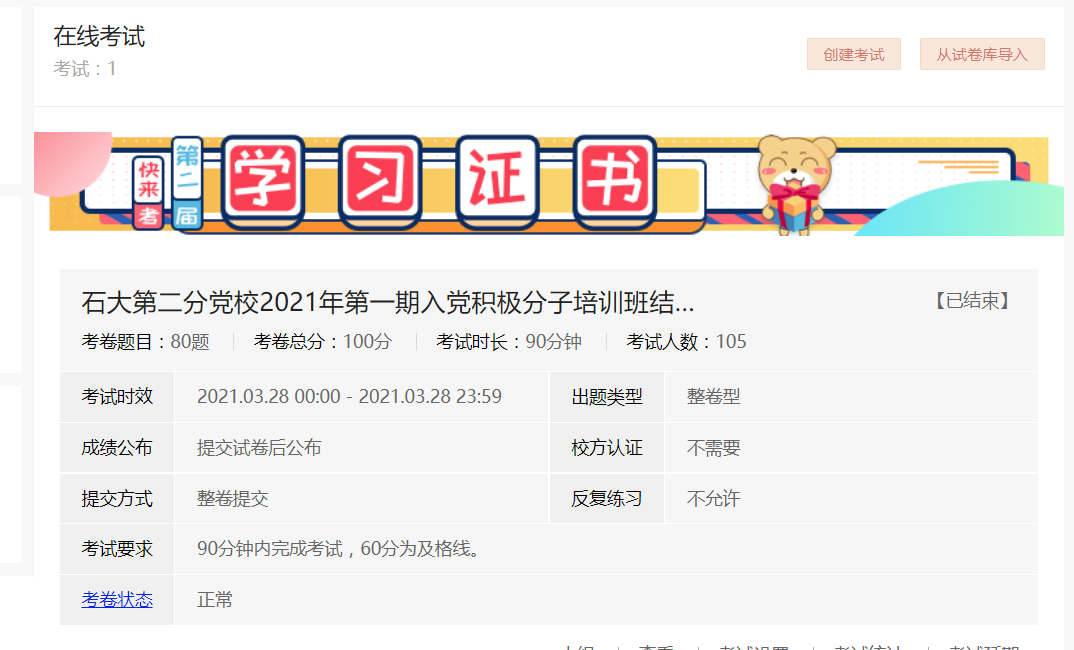Click the 学 tile in the banner
The image size is (1074, 650).
(262, 182)
